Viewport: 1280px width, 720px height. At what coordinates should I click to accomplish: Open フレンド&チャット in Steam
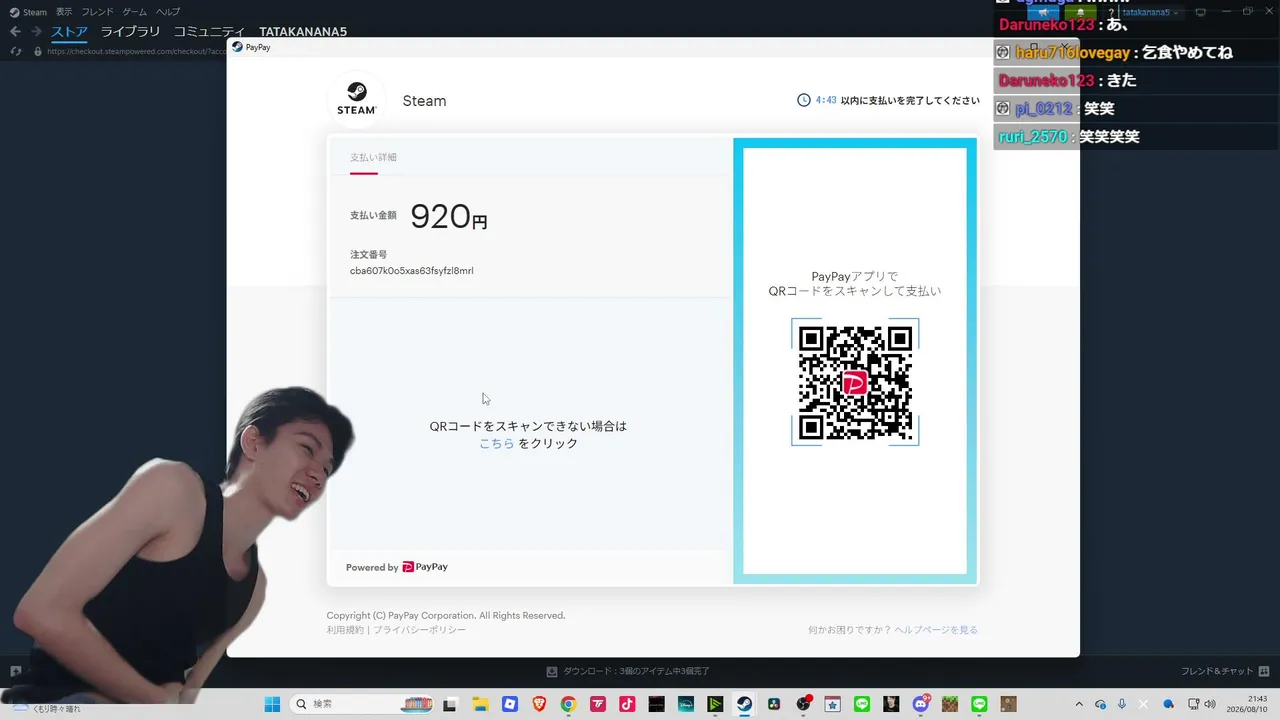click(1225, 671)
